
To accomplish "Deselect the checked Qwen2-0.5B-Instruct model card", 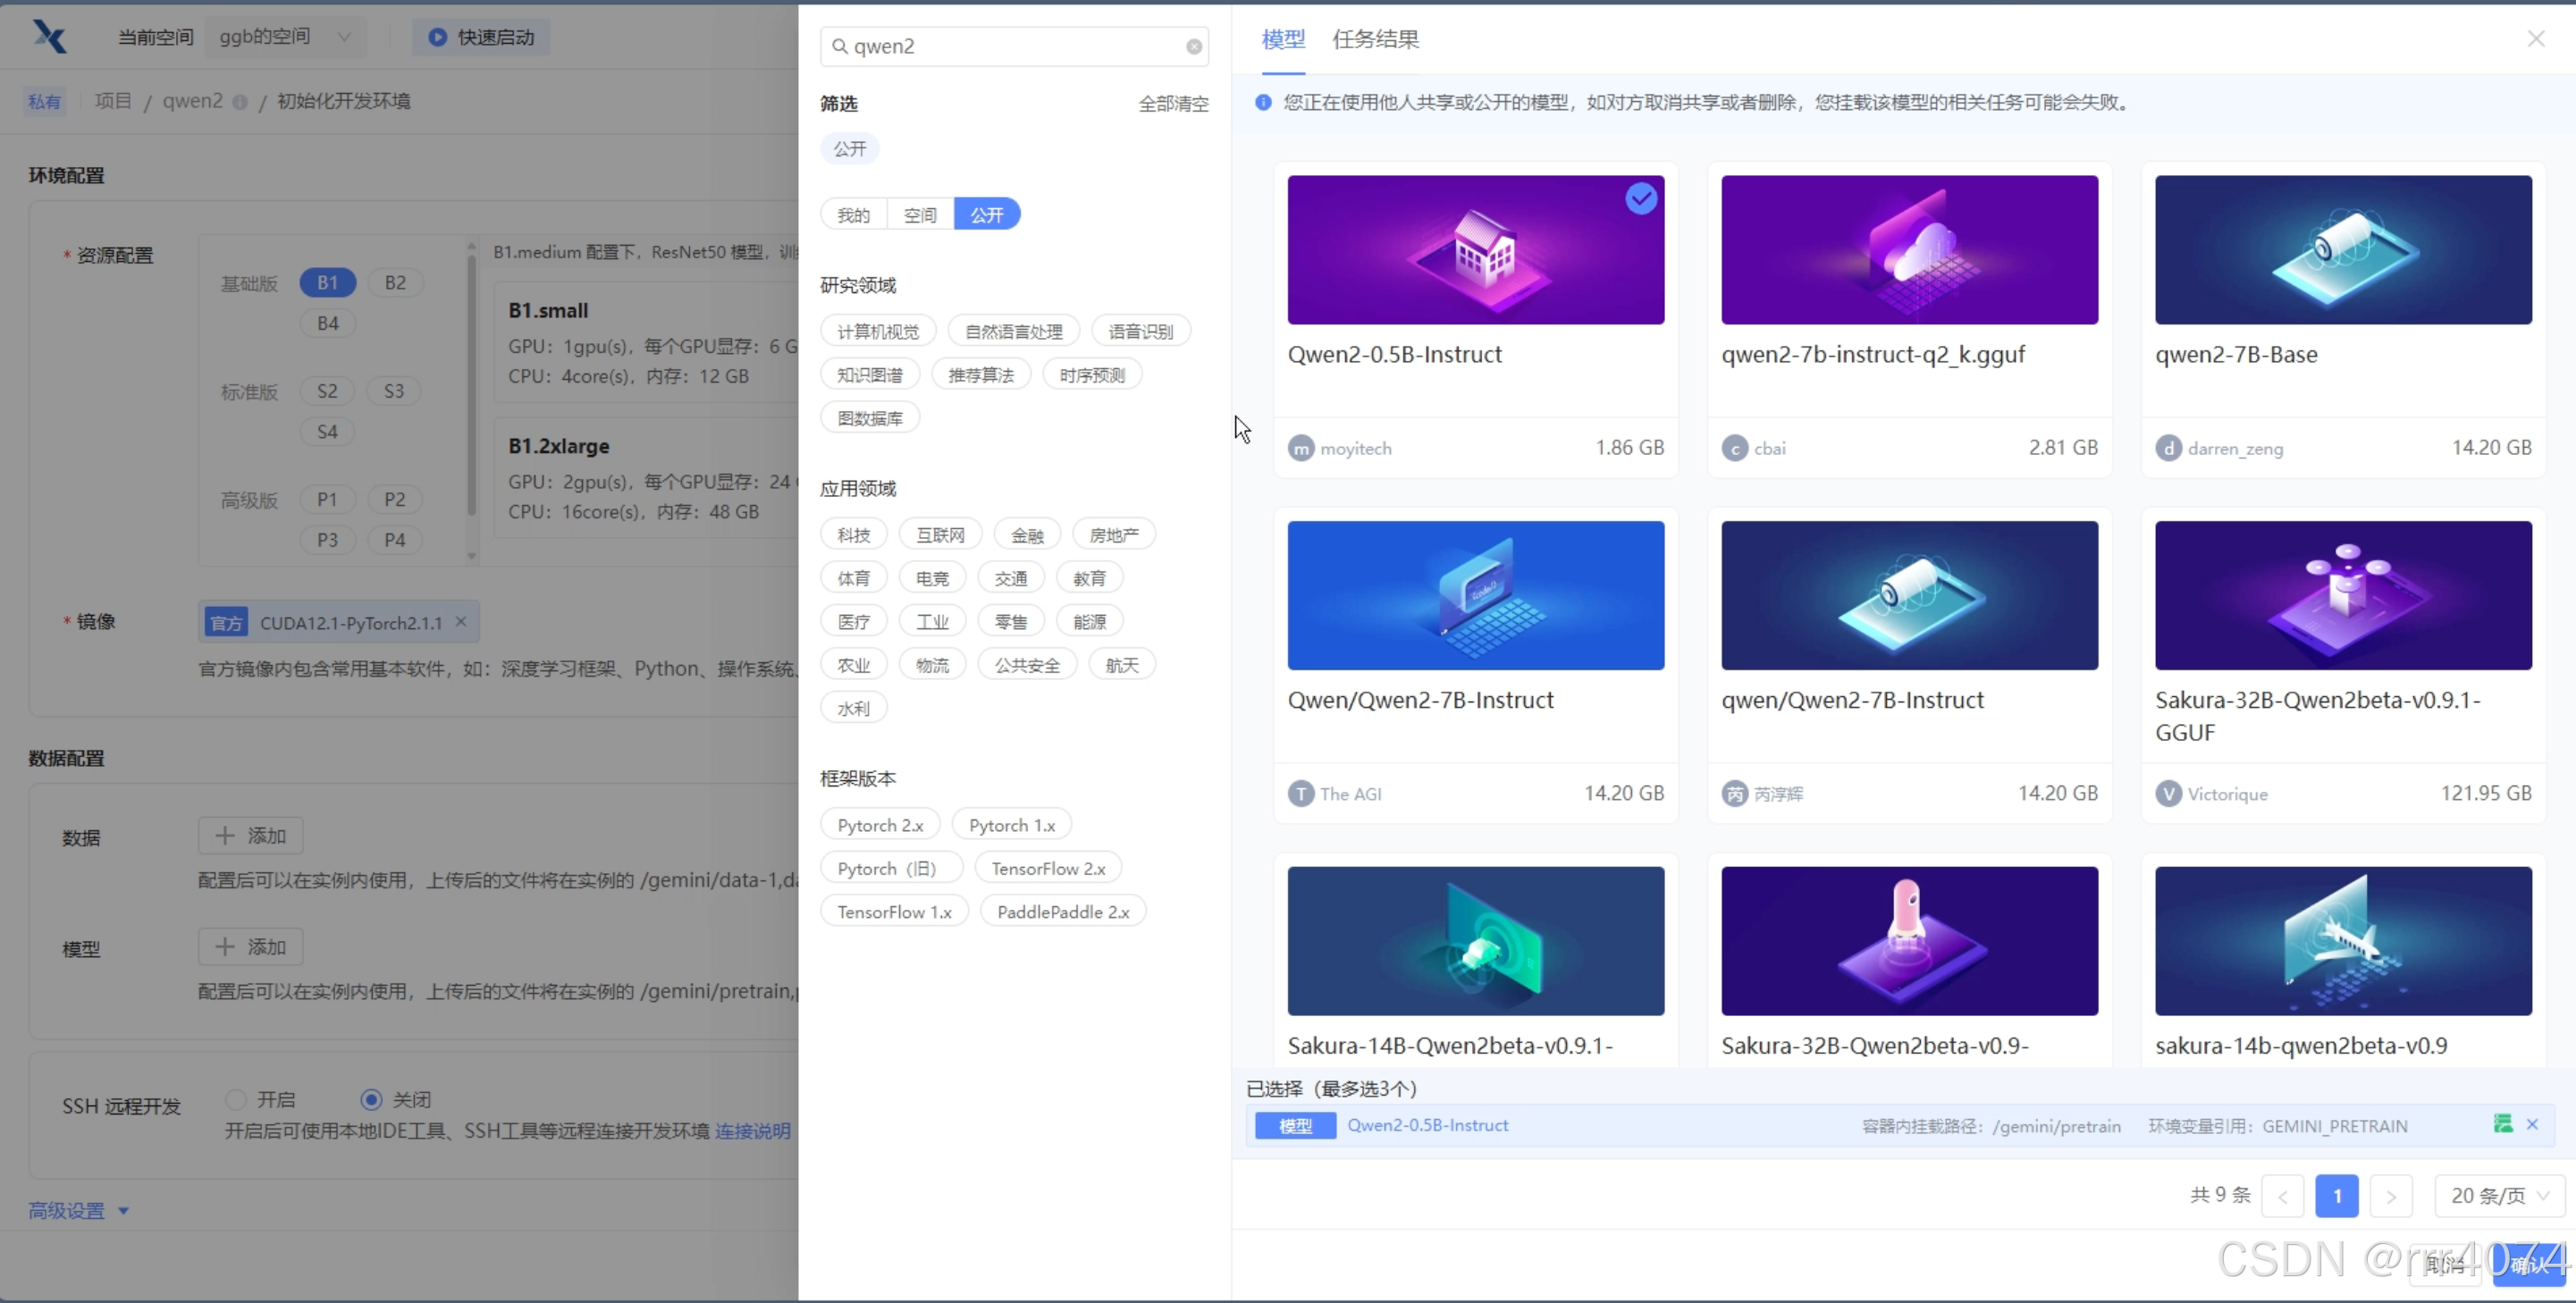I will pos(1640,199).
